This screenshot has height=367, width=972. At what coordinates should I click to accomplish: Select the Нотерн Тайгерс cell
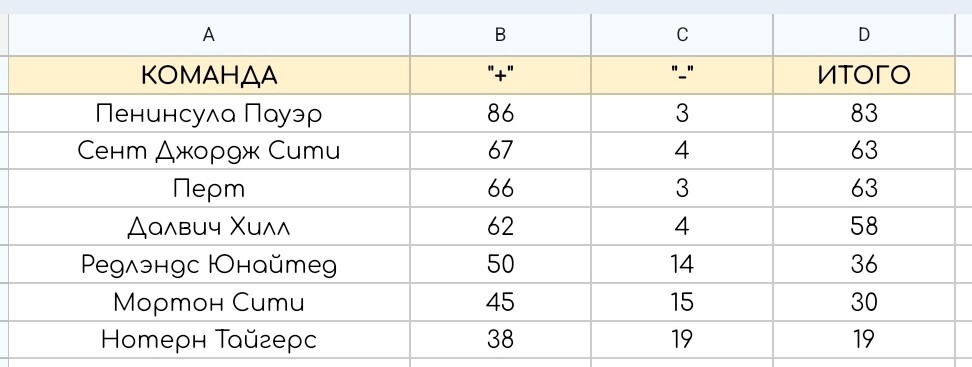tap(209, 340)
